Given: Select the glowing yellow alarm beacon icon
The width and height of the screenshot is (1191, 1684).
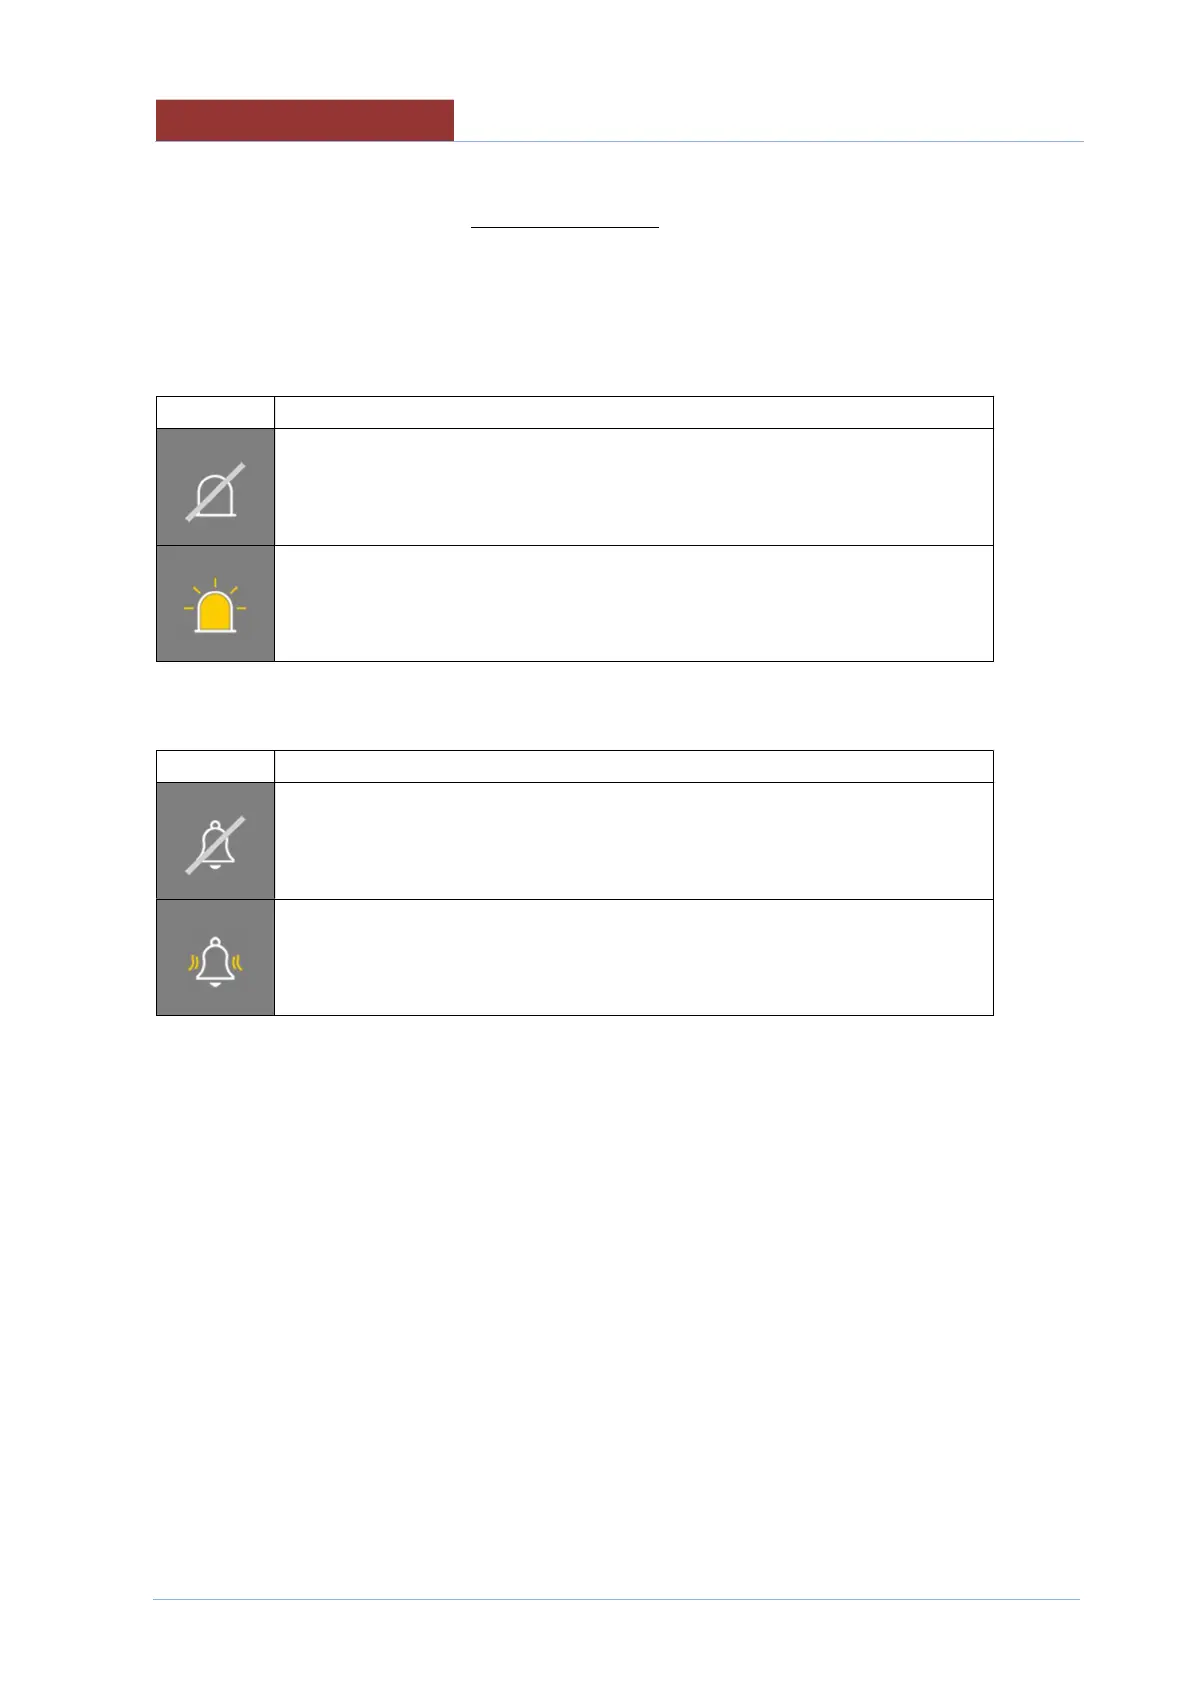Looking at the screenshot, I should 215,603.
